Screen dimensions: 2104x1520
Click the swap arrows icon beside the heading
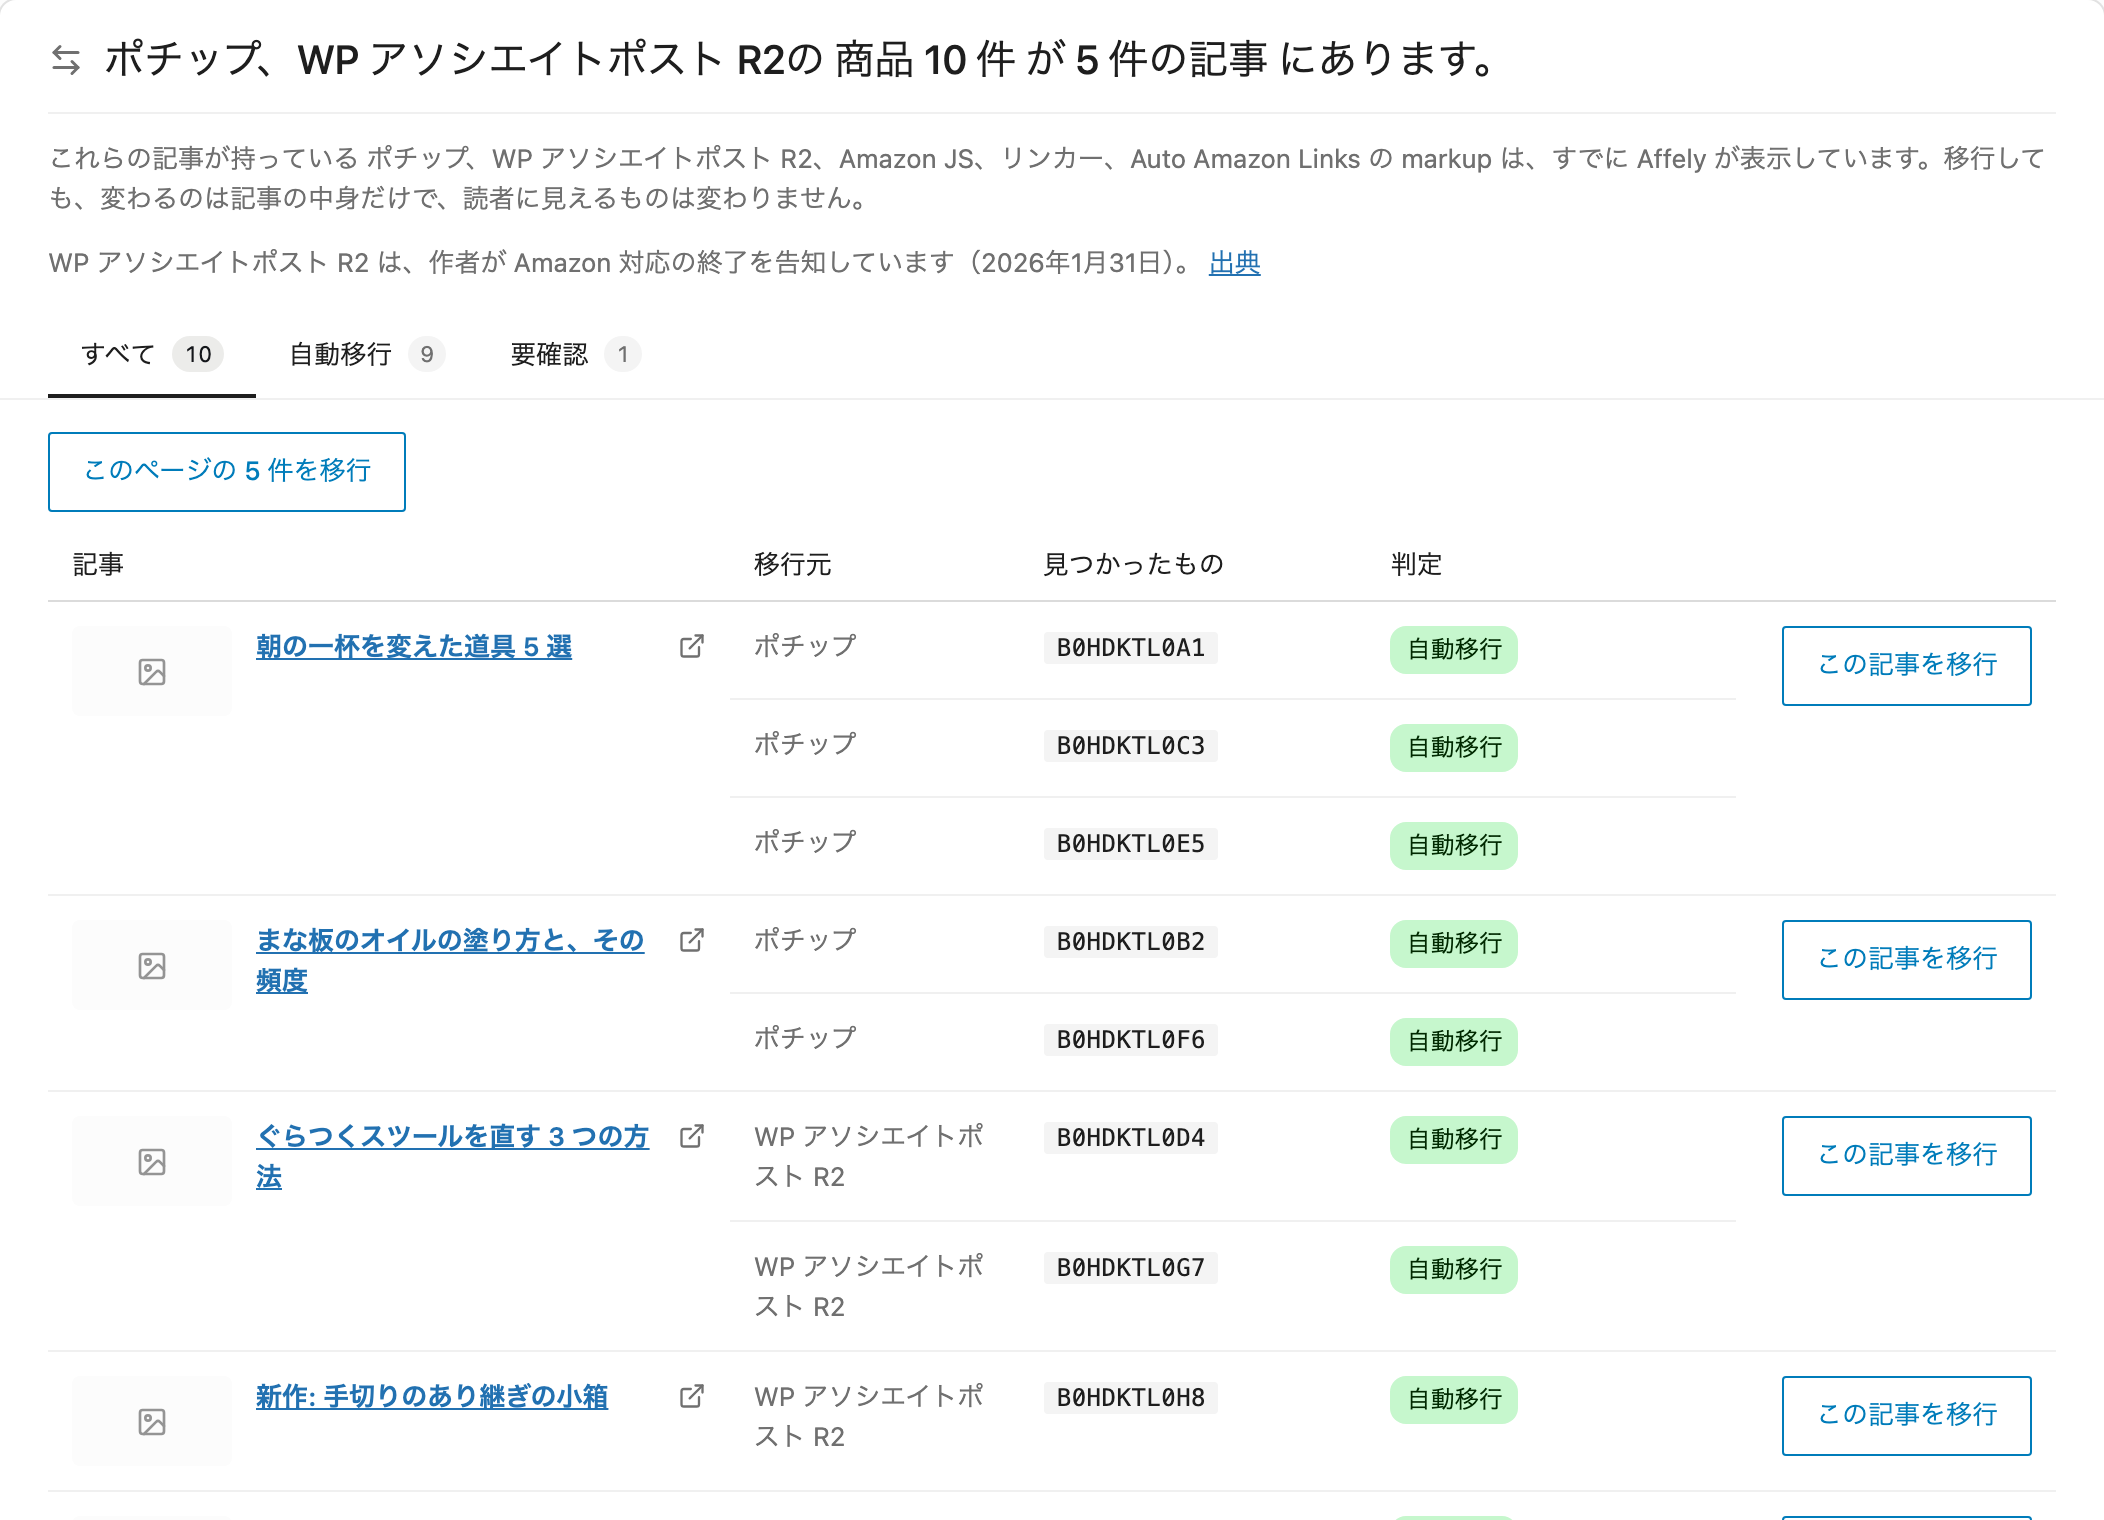[x=66, y=60]
